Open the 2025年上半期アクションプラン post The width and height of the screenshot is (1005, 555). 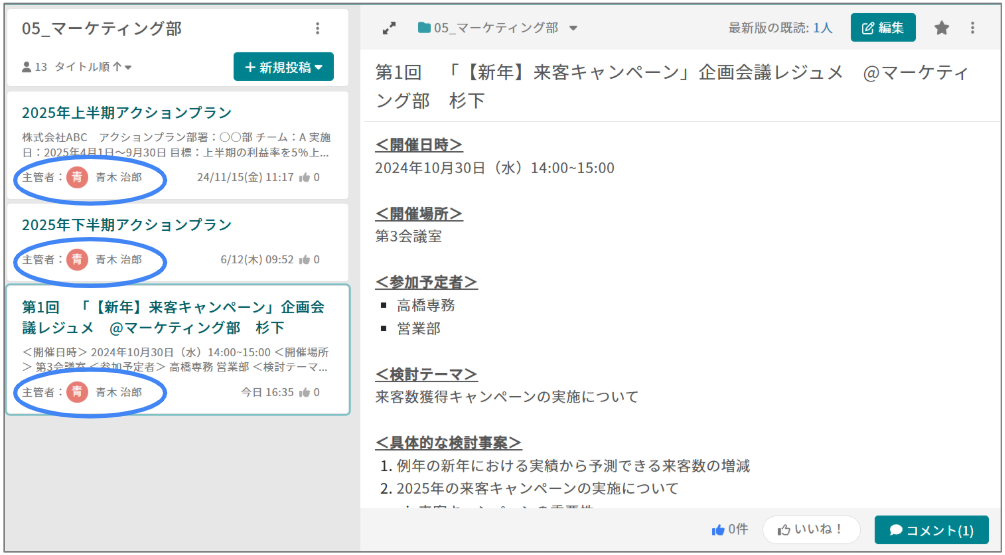(x=127, y=112)
